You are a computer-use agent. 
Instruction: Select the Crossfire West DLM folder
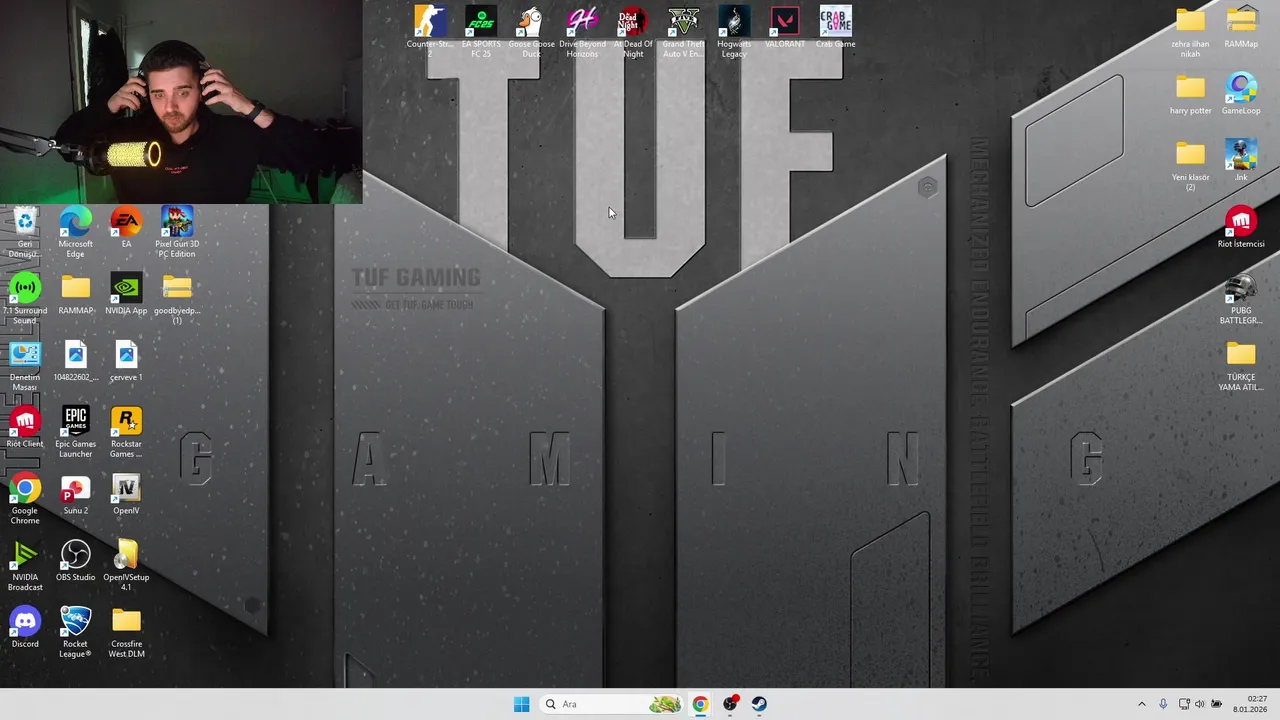[126, 621]
